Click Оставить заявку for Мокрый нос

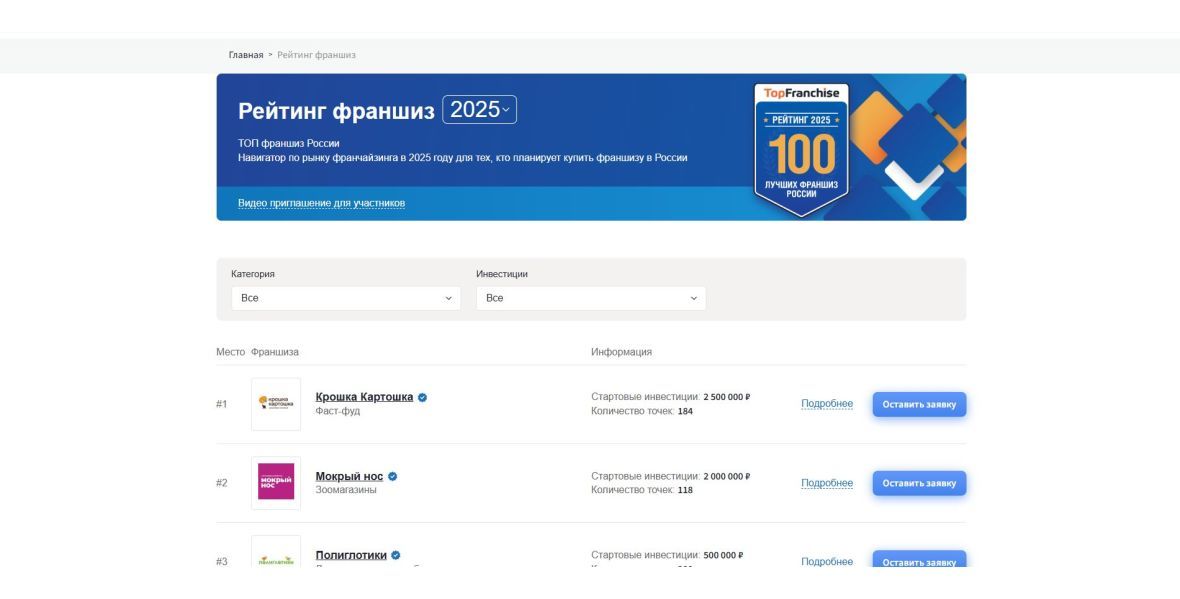920,483
